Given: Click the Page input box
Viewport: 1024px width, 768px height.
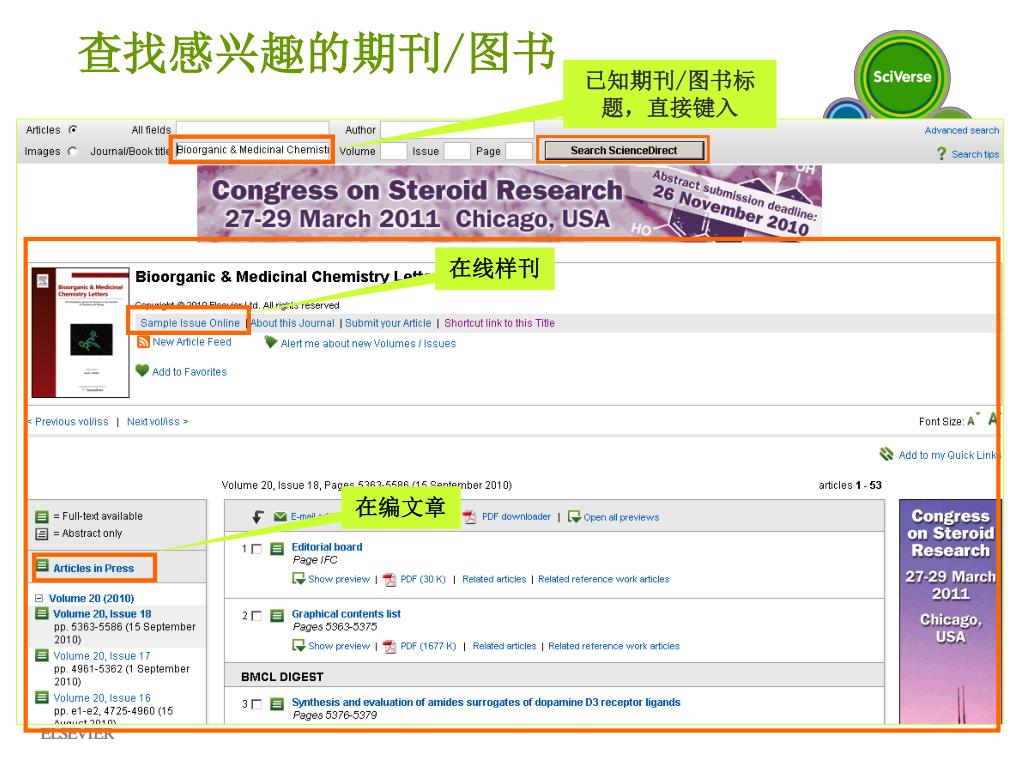Looking at the screenshot, I should click(519, 151).
